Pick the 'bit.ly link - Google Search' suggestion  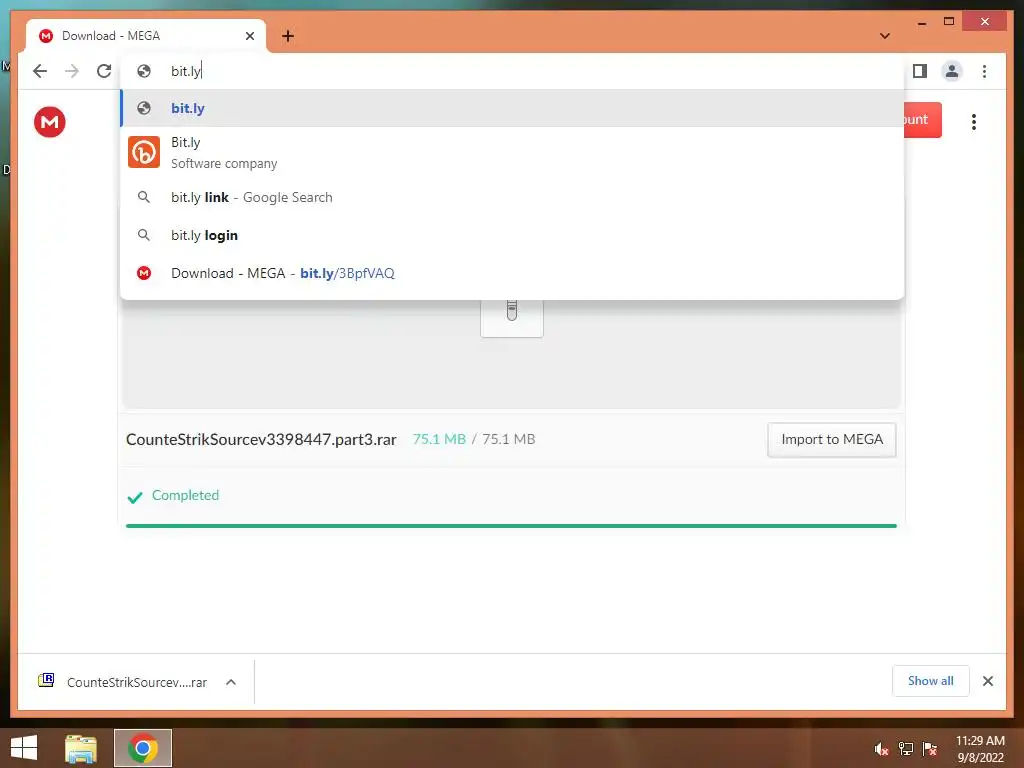coord(513,197)
